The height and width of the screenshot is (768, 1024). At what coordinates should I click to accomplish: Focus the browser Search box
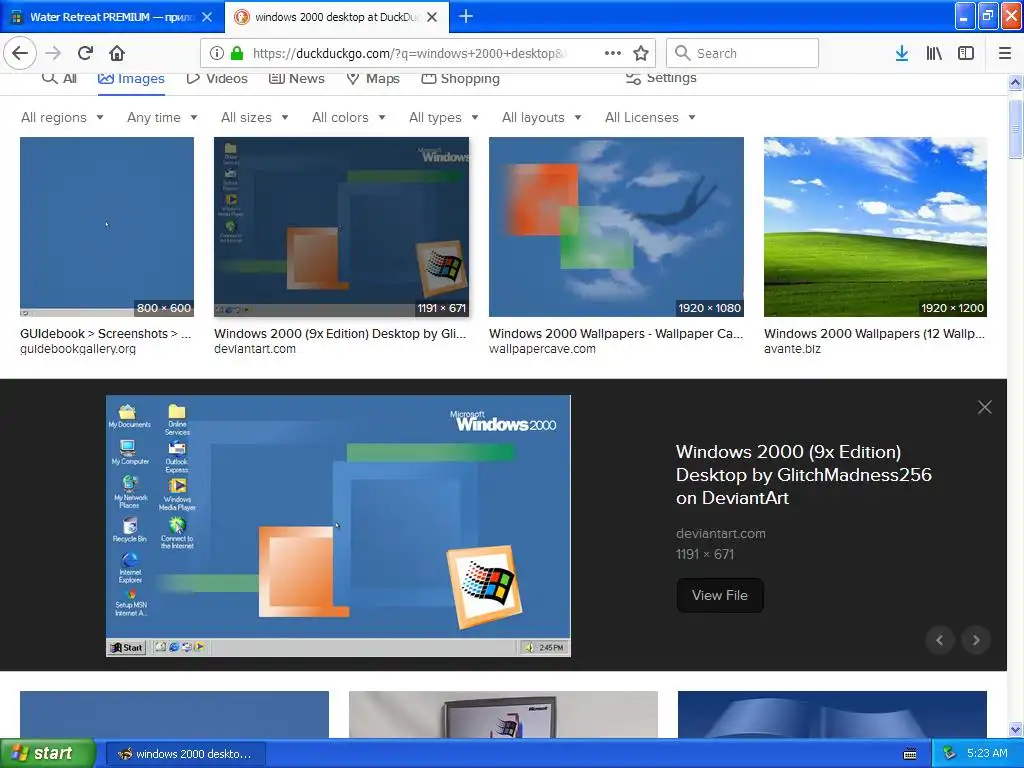click(x=743, y=53)
